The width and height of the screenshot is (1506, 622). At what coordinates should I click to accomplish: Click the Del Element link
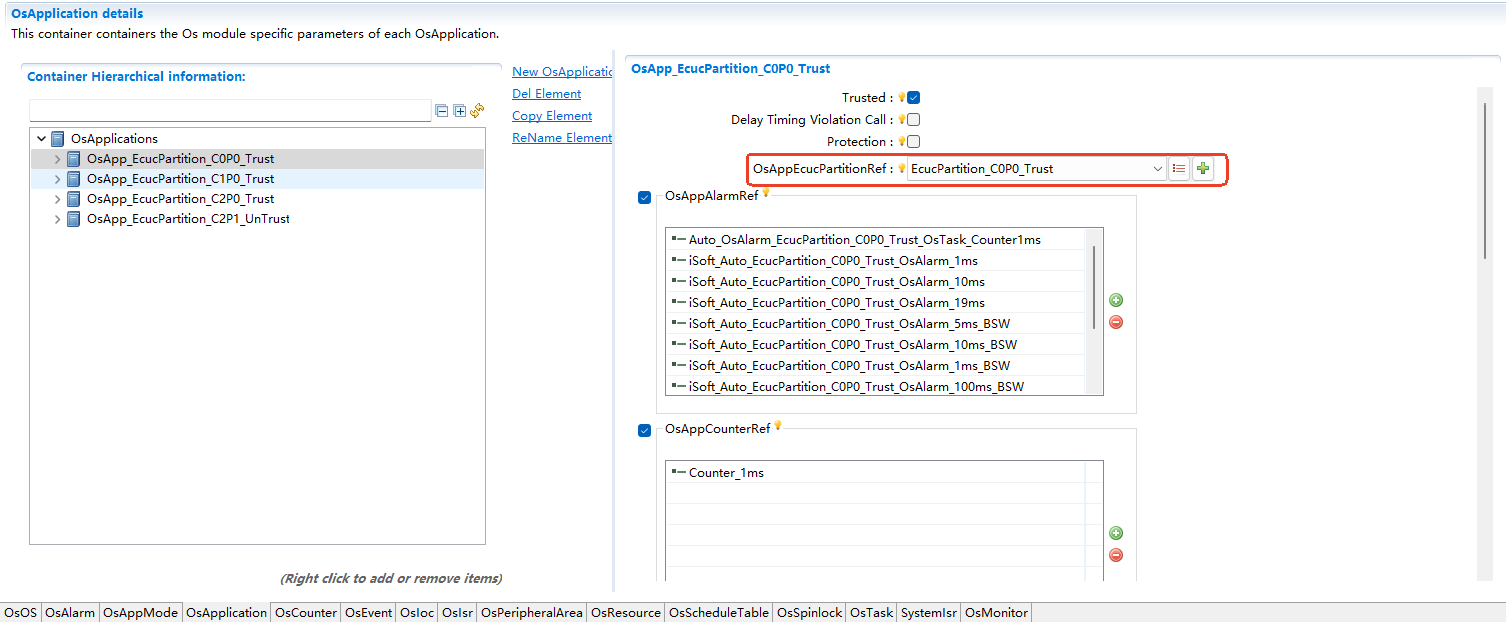546,94
